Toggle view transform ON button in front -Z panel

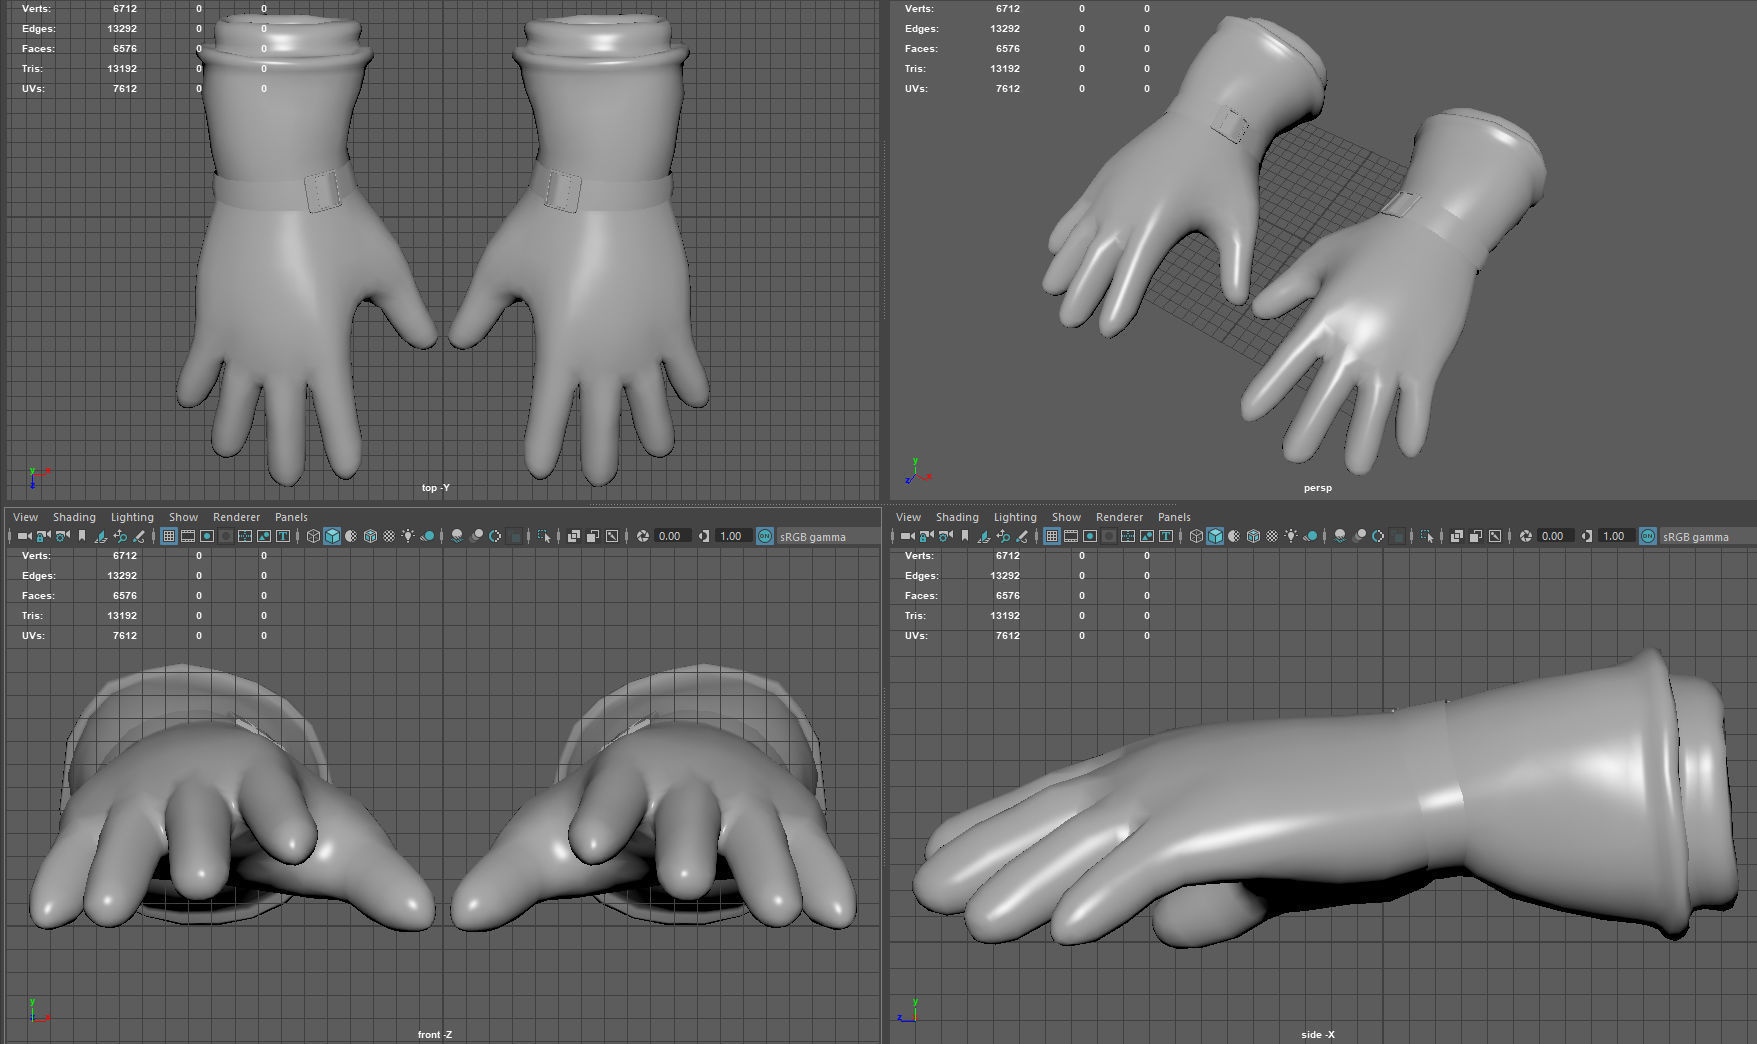click(765, 536)
